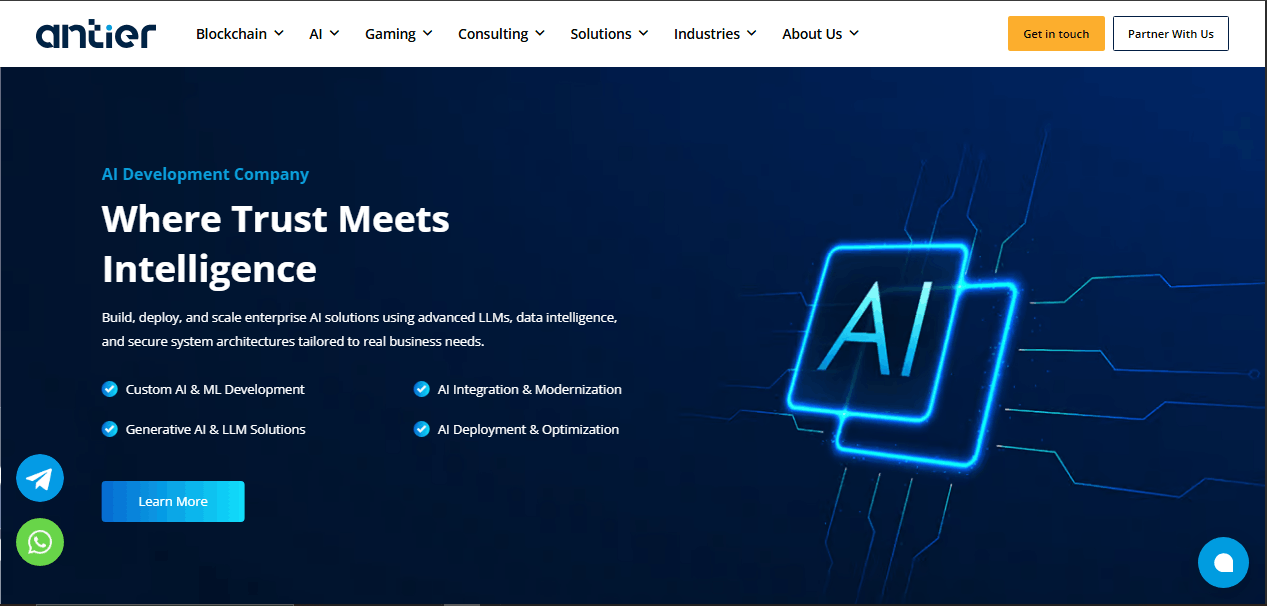Click checkmark beside AI Deployment & Optimization
Screen dimensions: 1267x606
pyautogui.click(x=422, y=429)
